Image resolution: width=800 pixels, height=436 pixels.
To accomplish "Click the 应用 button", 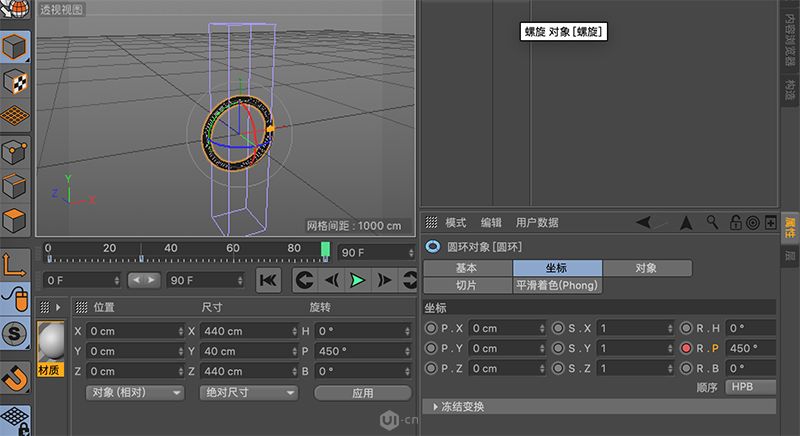I will coord(362,393).
